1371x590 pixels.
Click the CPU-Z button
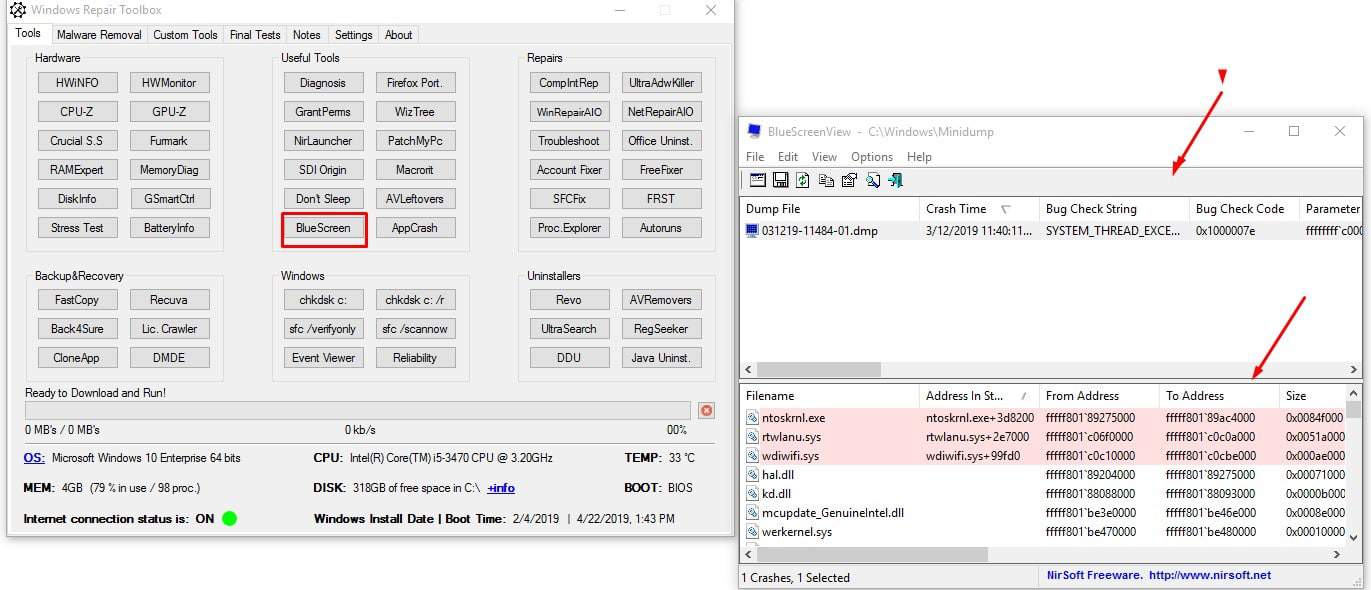[77, 112]
